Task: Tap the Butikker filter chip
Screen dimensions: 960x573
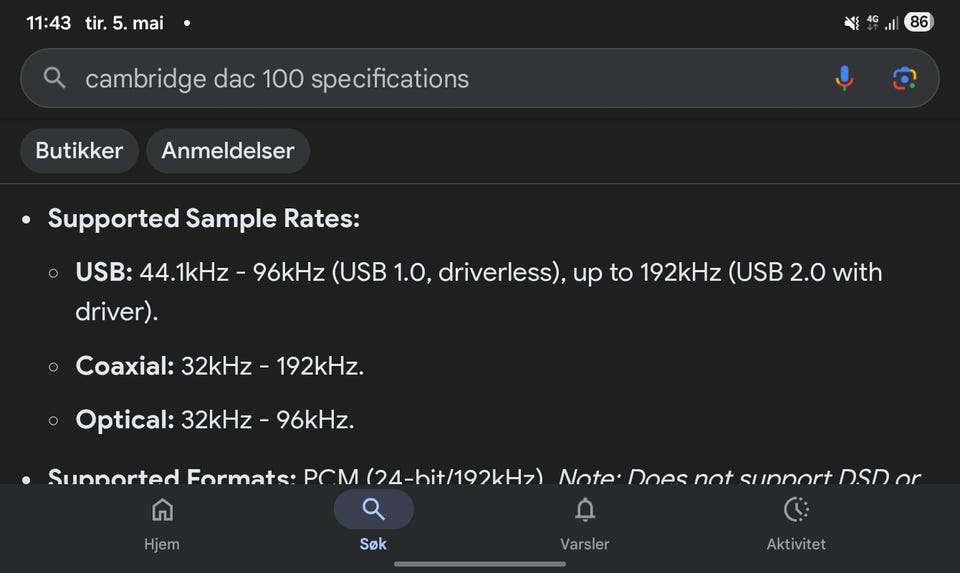Action: 79,151
